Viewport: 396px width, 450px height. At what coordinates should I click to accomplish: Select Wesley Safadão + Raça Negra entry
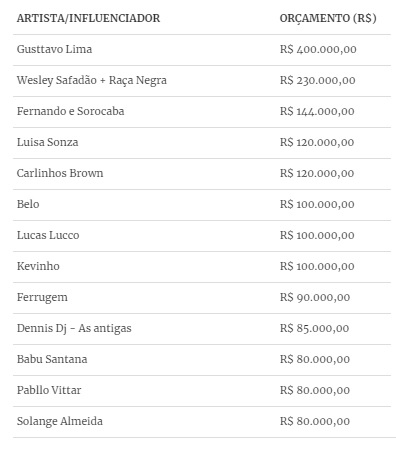tap(92, 80)
